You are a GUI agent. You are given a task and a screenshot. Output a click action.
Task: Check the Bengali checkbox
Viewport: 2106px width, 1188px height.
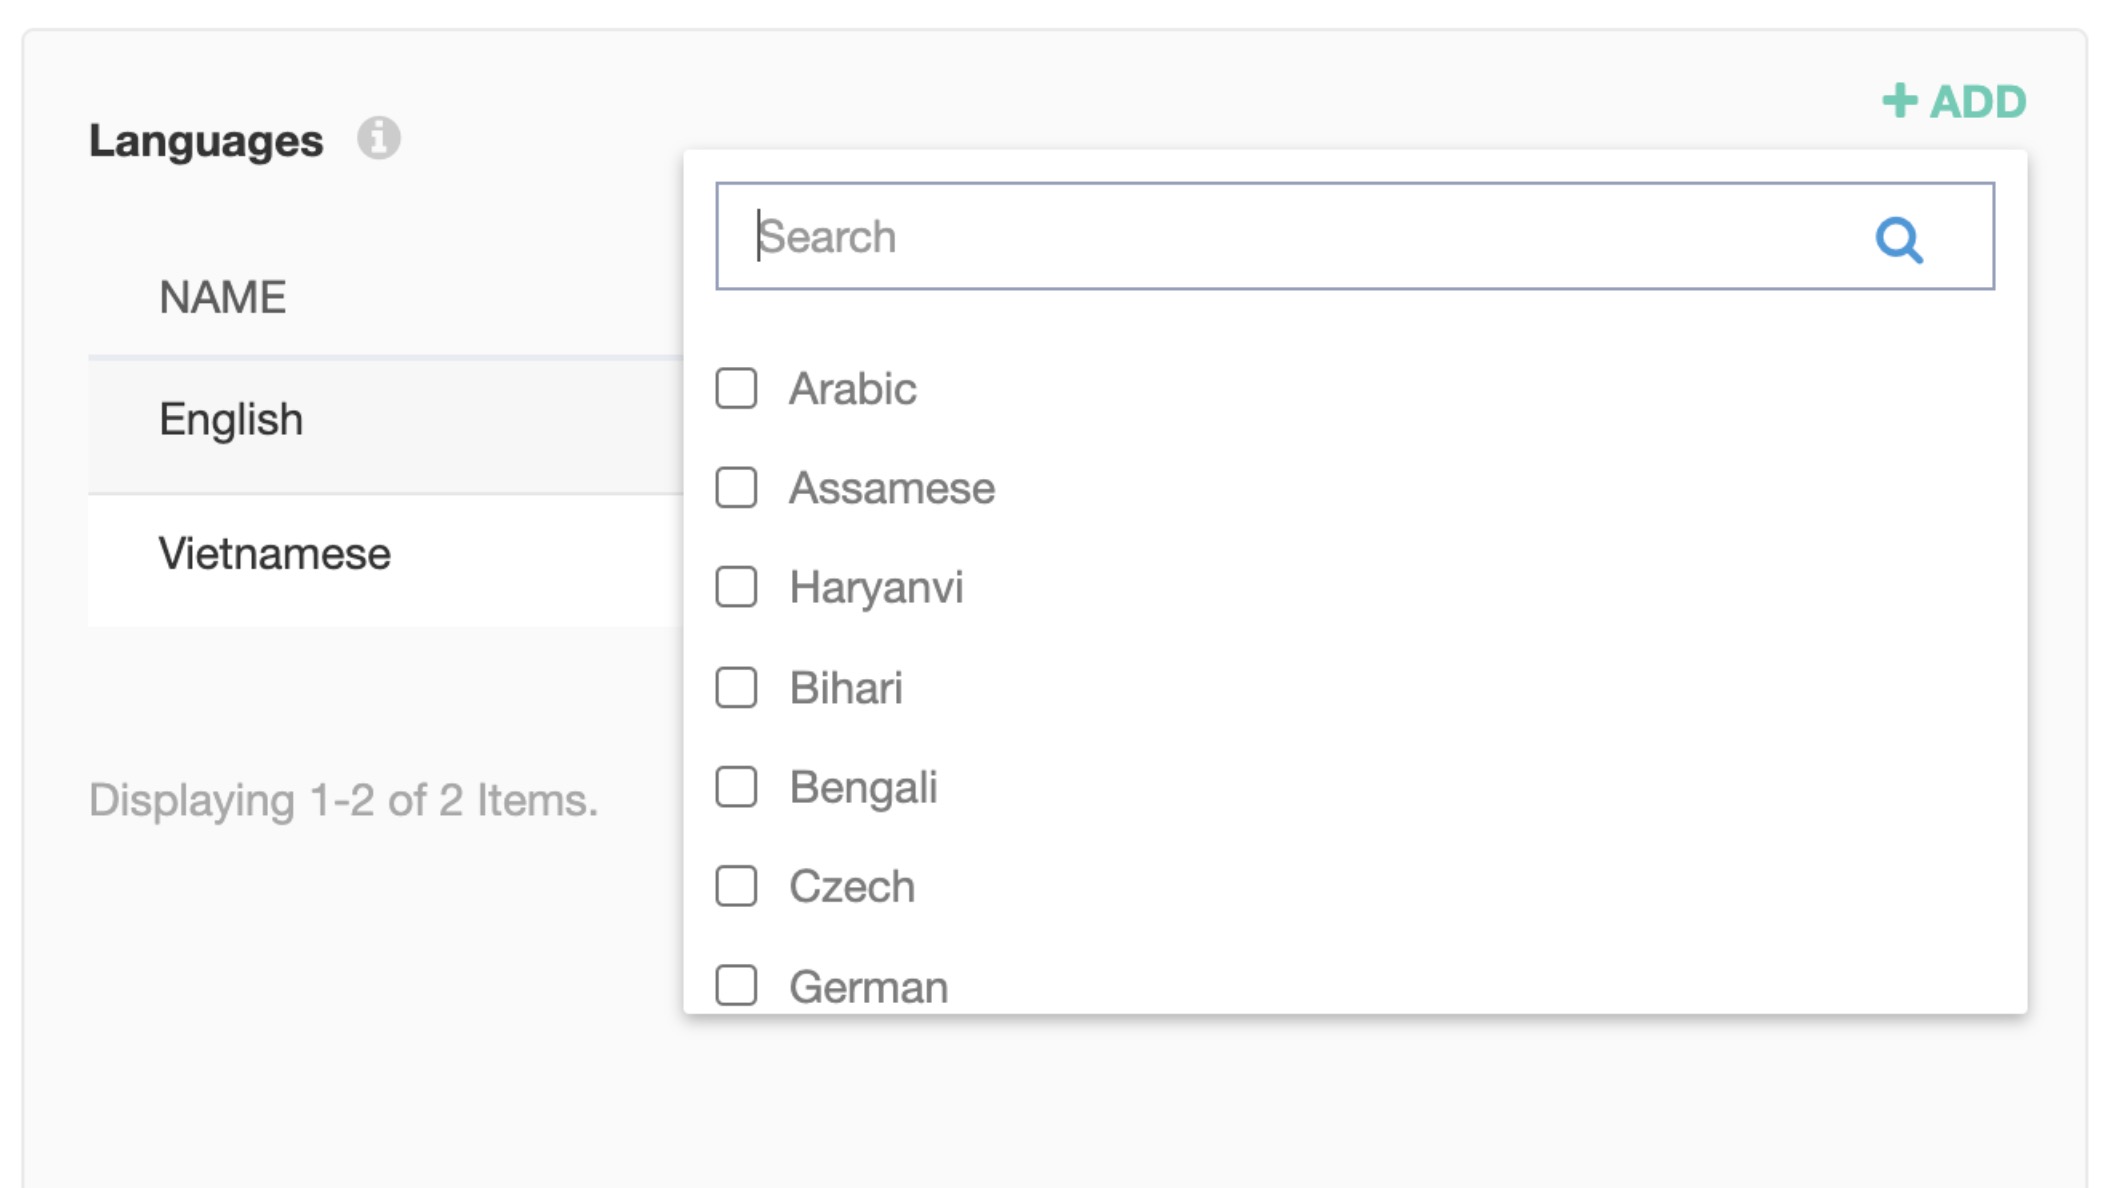[x=736, y=787]
